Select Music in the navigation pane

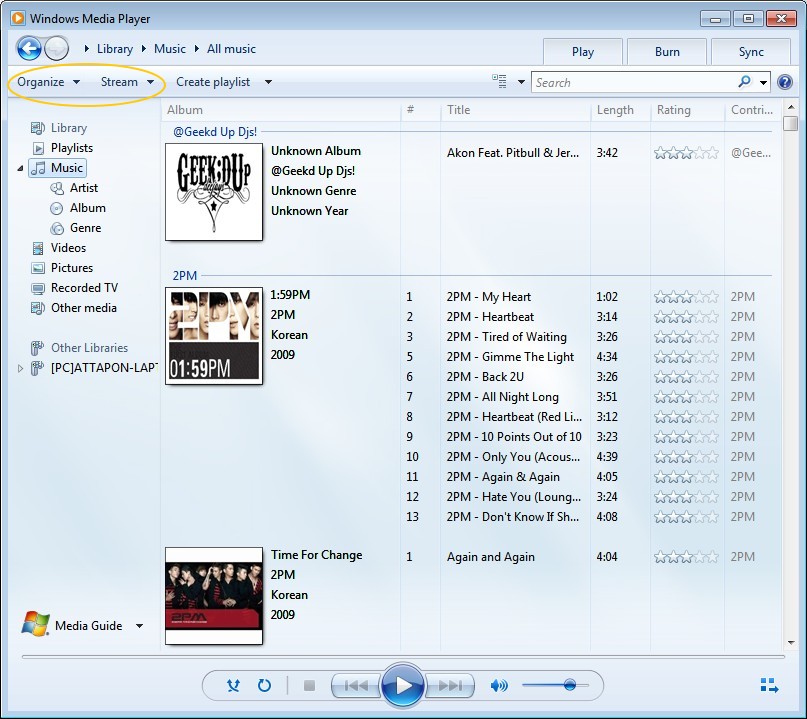58,168
